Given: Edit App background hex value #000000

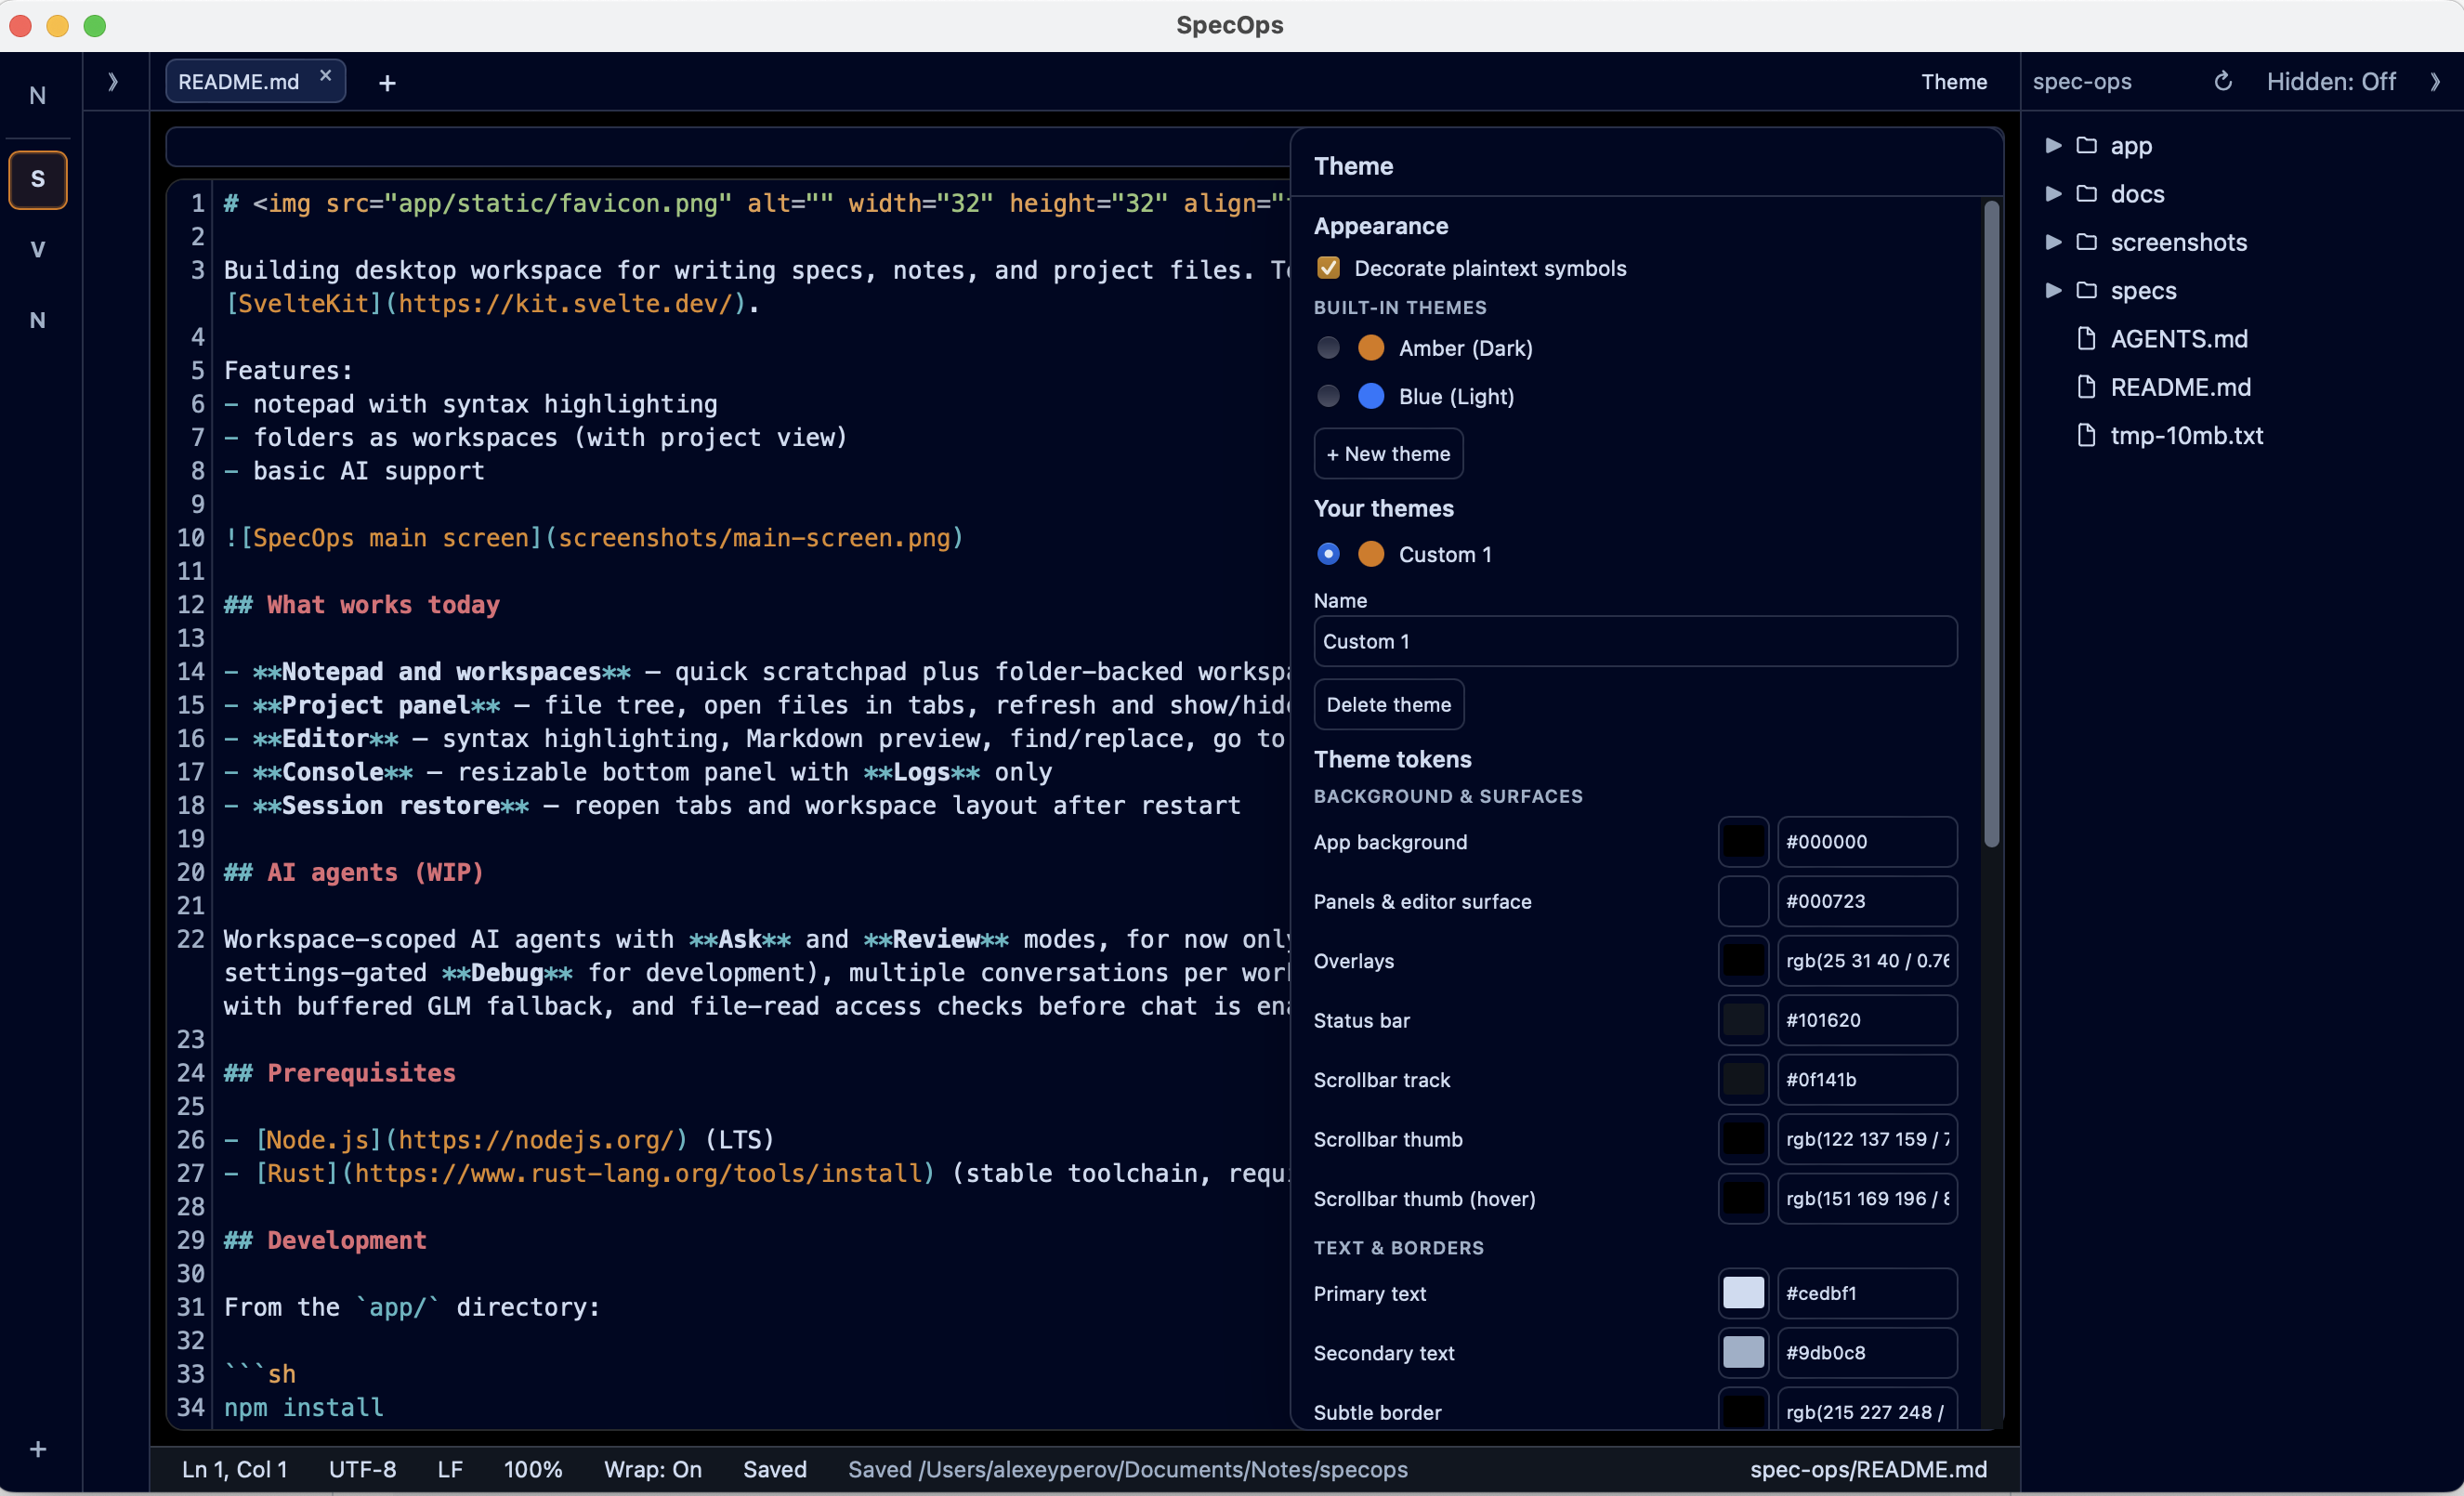Looking at the screenshot, I should tap(1867, 842).
